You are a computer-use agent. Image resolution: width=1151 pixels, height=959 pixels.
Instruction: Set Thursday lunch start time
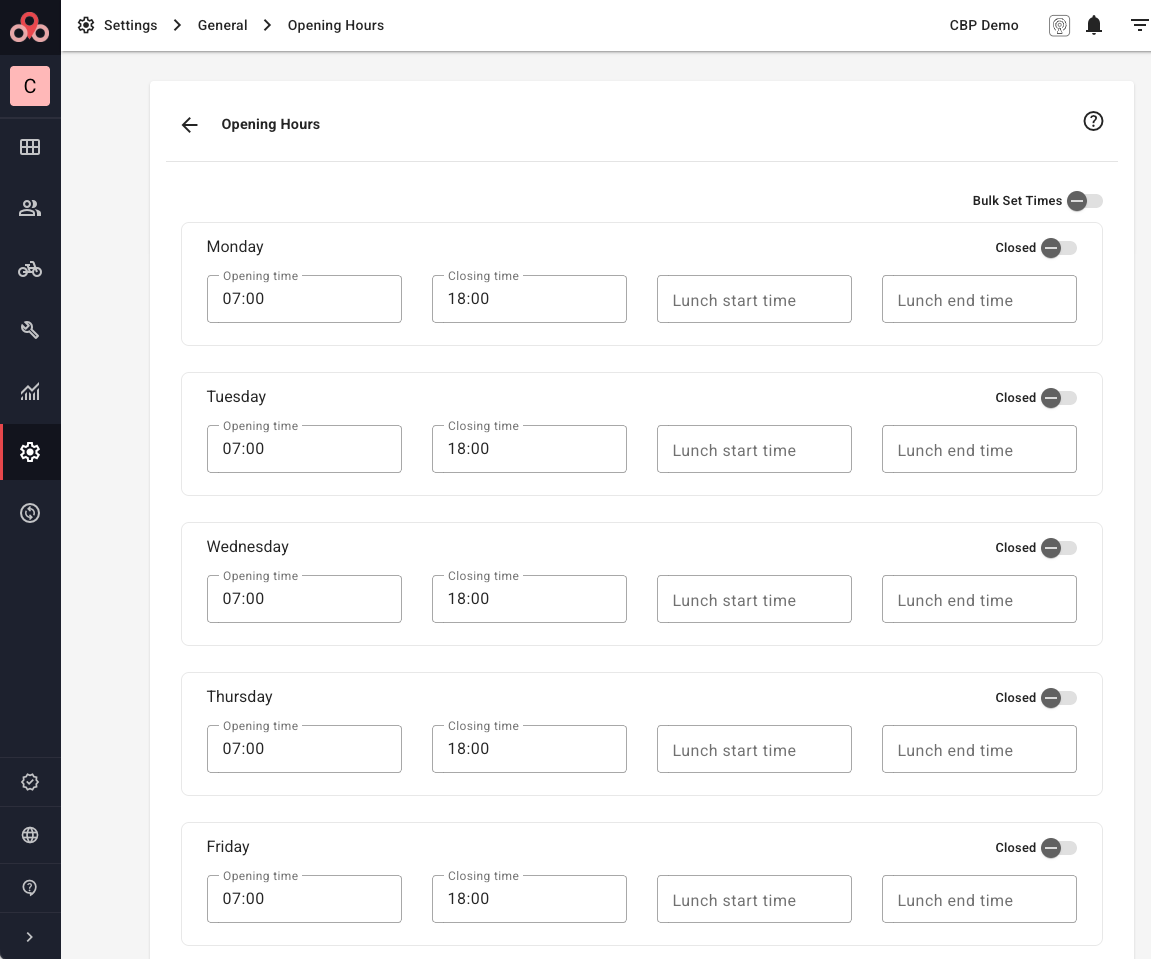click(754, 749)
